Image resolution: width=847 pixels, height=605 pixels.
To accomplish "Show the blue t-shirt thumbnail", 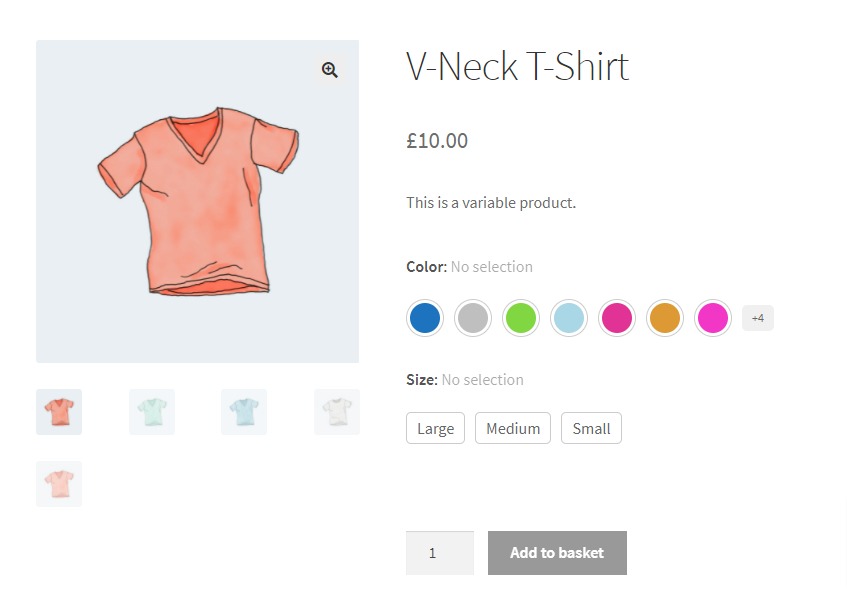I will [243, 411].
